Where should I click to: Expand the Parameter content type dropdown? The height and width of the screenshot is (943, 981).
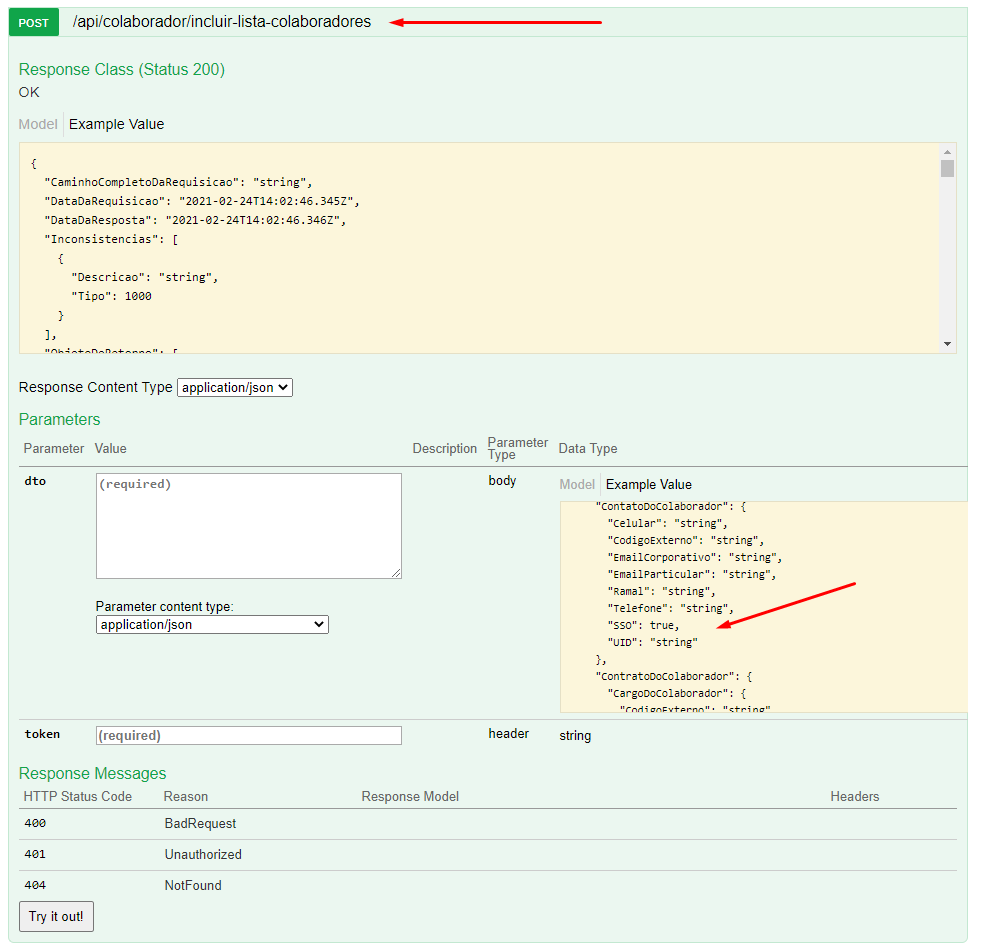(x=212, y=624)
